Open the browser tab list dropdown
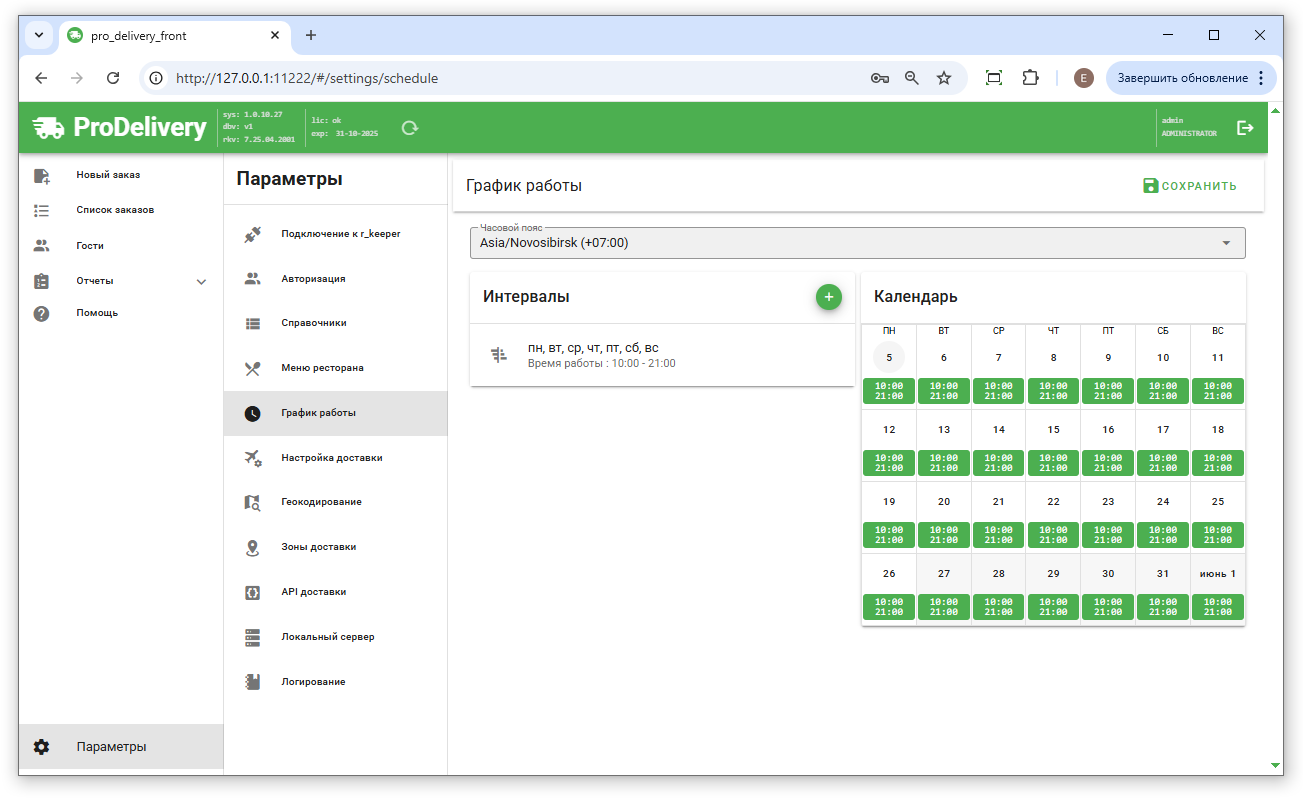The image size is (1303, 800). 39,35
